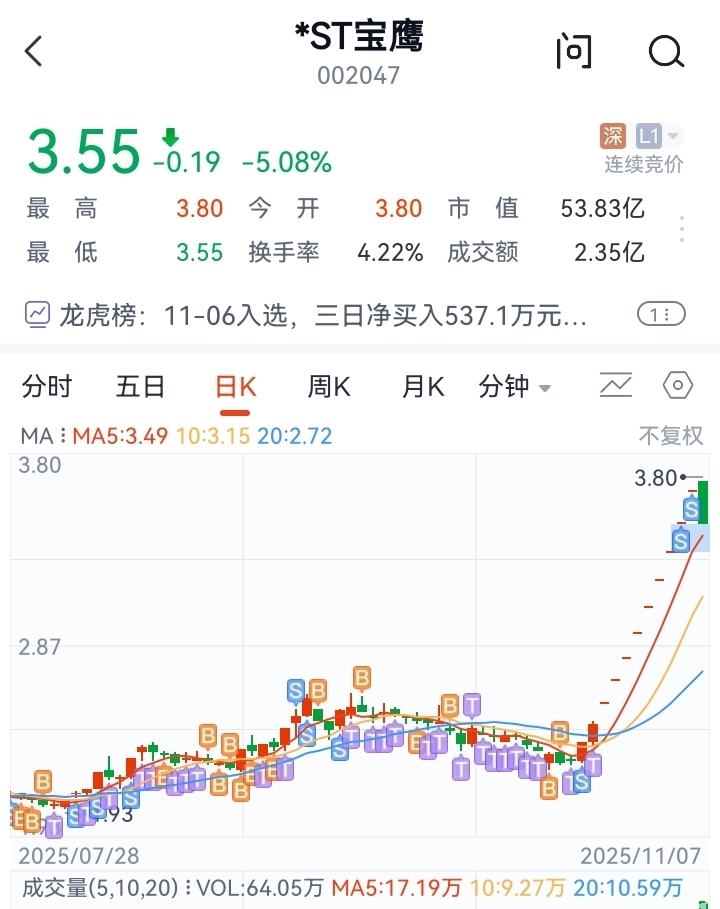Open the 龙虎榜 news chart icon
The height and width of the screenshot is (909, 720).
(38, 315)
